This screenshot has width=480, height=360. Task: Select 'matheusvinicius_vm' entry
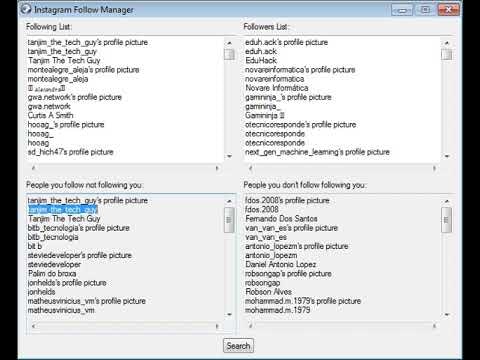61,310
